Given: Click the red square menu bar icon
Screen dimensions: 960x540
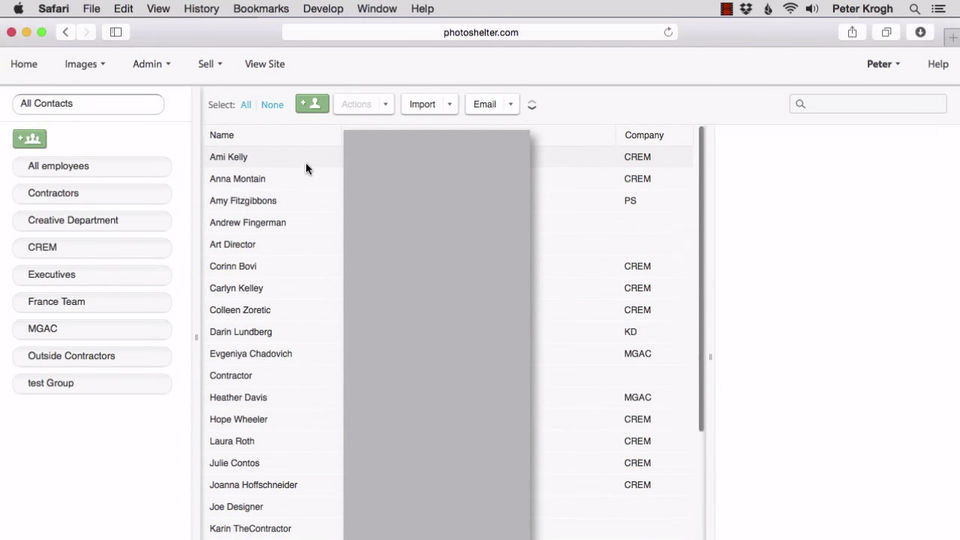Looking at the screenshot, I should point(726,9).
